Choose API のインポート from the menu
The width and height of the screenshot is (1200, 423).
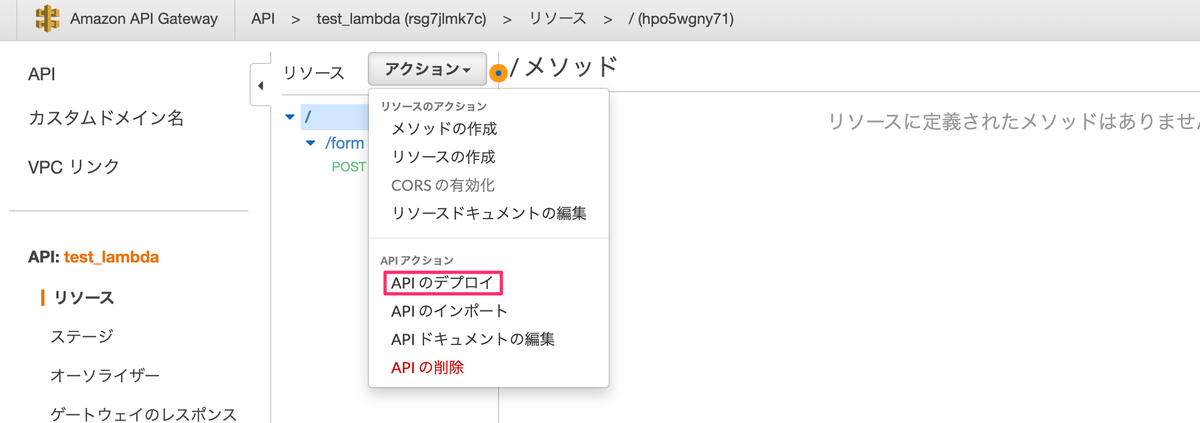pos(450,311)
